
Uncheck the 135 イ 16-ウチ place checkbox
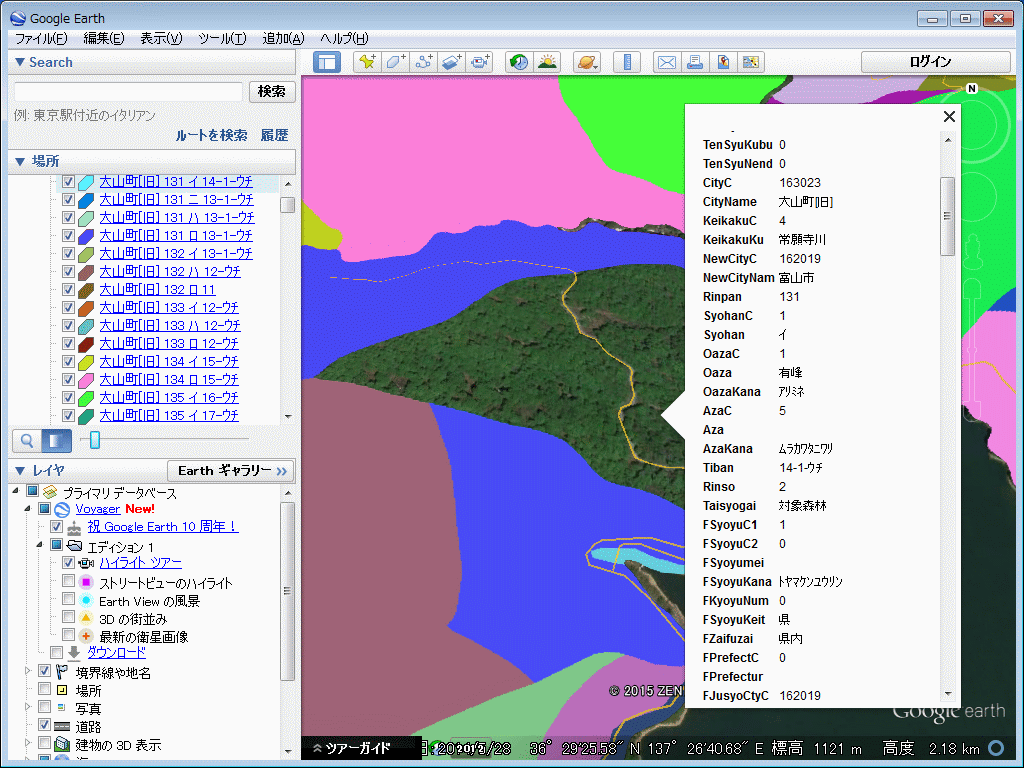click(x=68, y=397)
